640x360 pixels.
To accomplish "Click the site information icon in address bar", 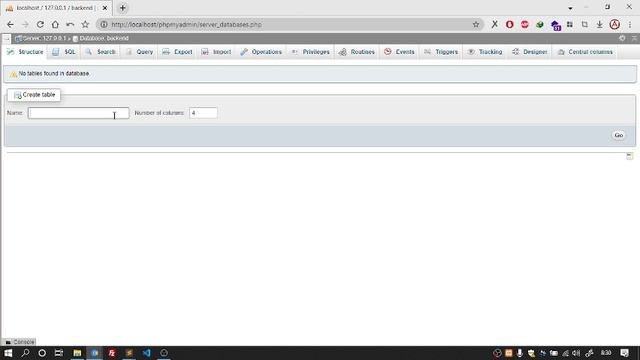I will 104,24.
